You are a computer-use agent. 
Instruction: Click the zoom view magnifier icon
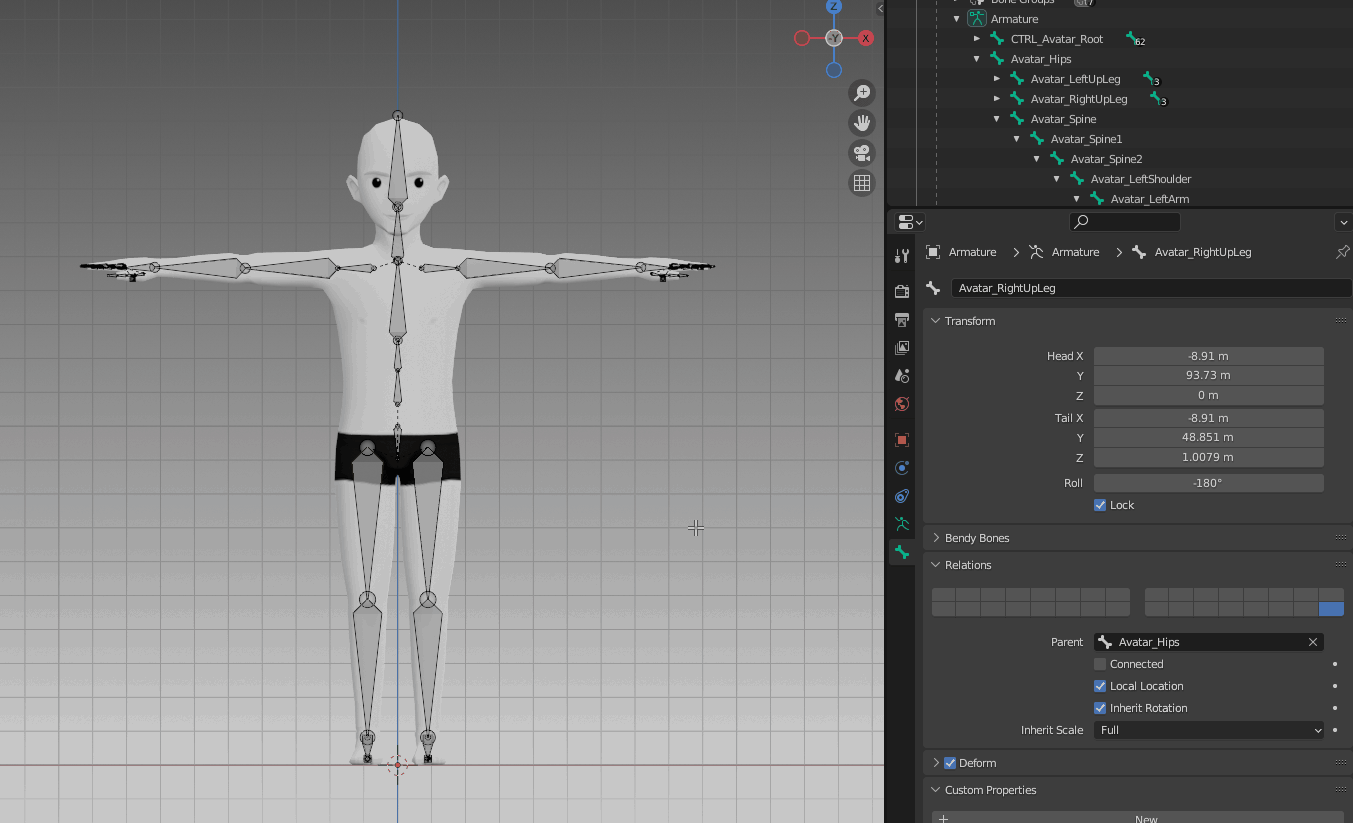(x=861, y=93)
